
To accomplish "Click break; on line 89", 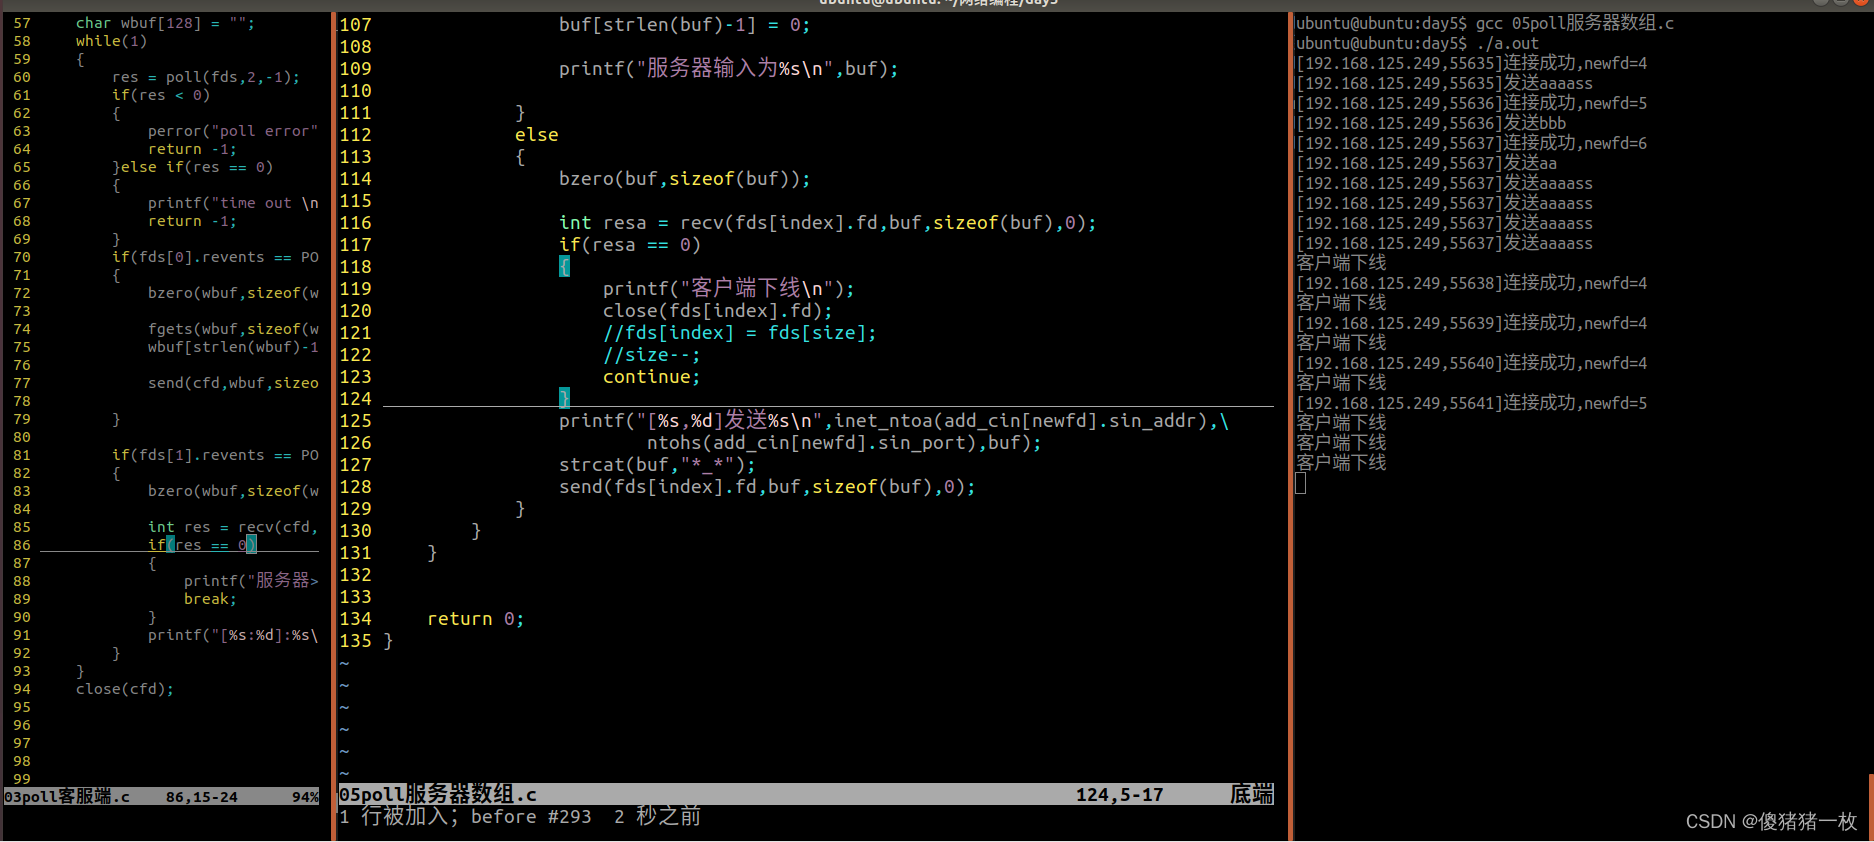I will tap(210, 599).
